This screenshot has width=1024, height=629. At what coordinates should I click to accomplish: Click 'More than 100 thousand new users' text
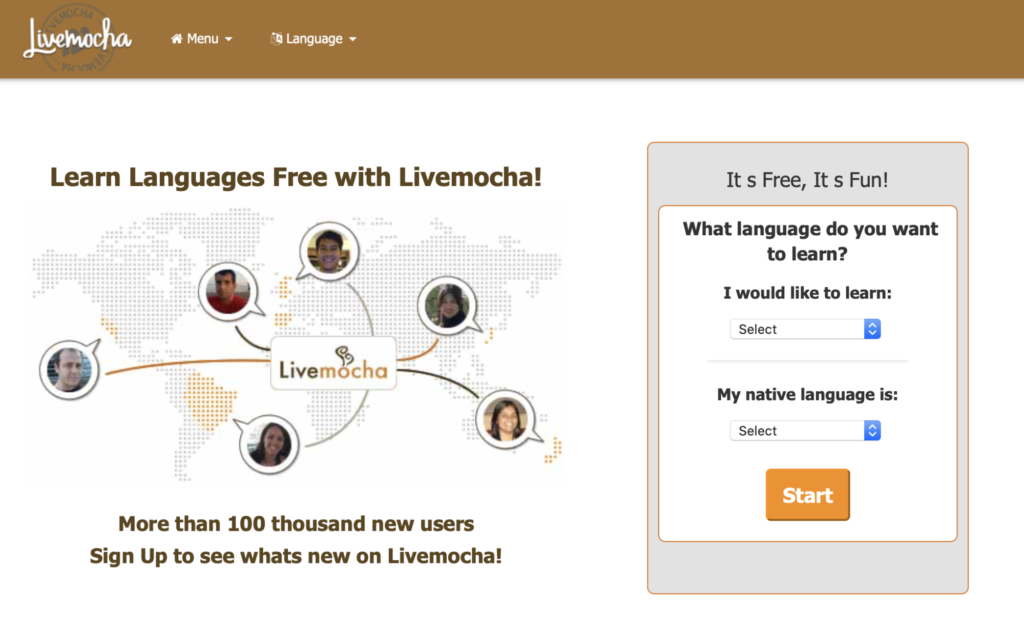click(x=296, y=524)
